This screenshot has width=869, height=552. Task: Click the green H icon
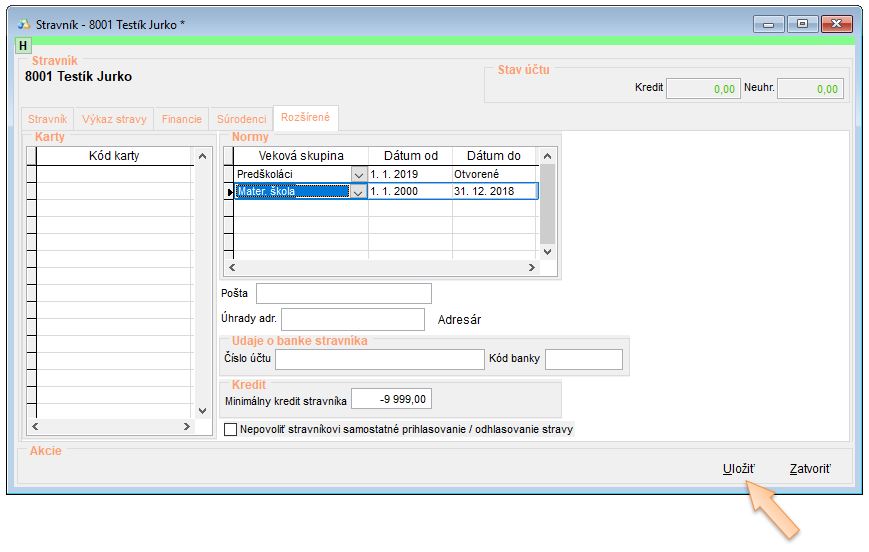point(24,46)
